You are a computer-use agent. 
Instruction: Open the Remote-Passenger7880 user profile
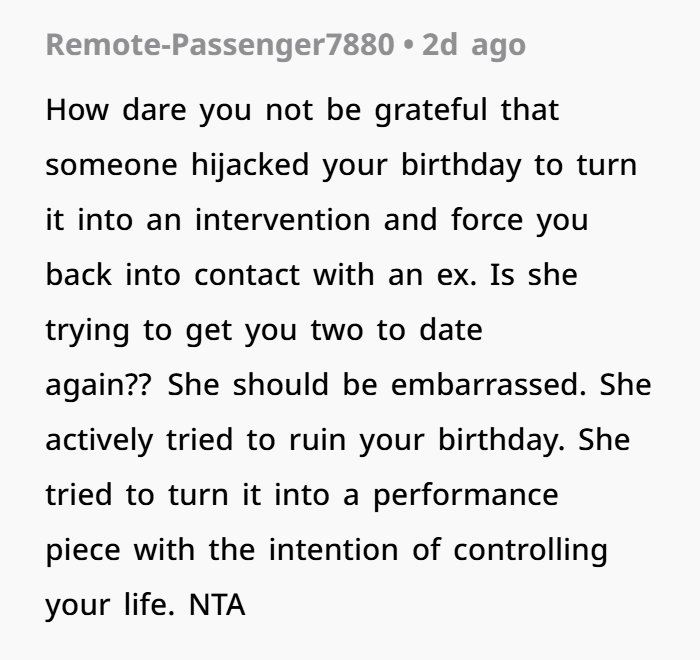(219, 46)
